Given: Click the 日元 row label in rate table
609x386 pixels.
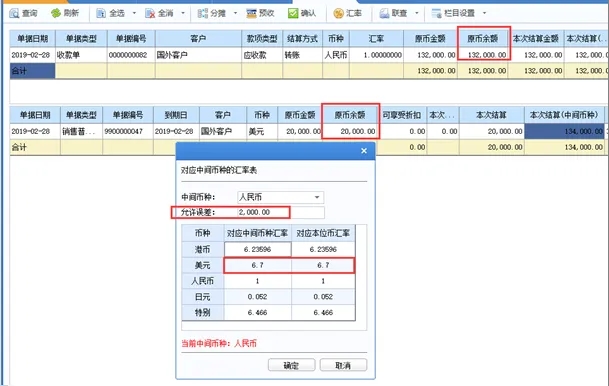Looking at the screenshot, I should 203,297.
